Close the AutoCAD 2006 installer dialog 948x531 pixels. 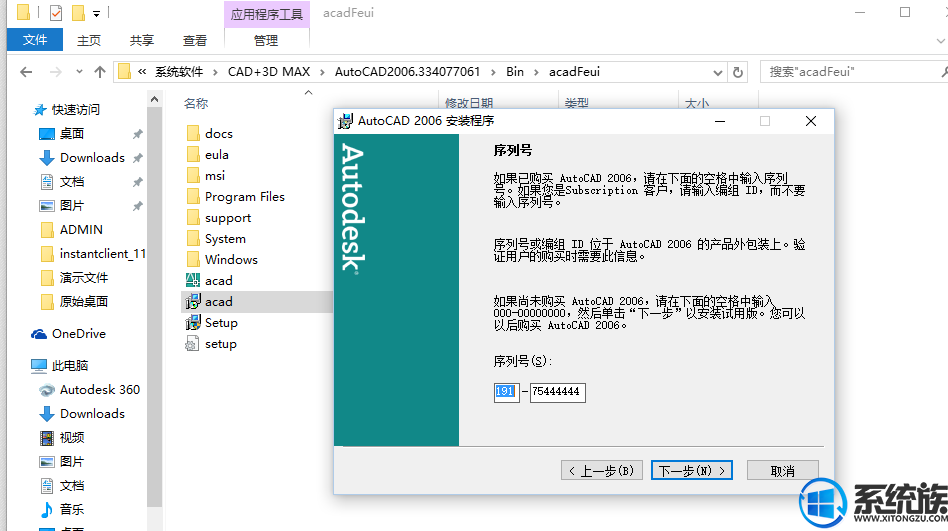point(811,121)
